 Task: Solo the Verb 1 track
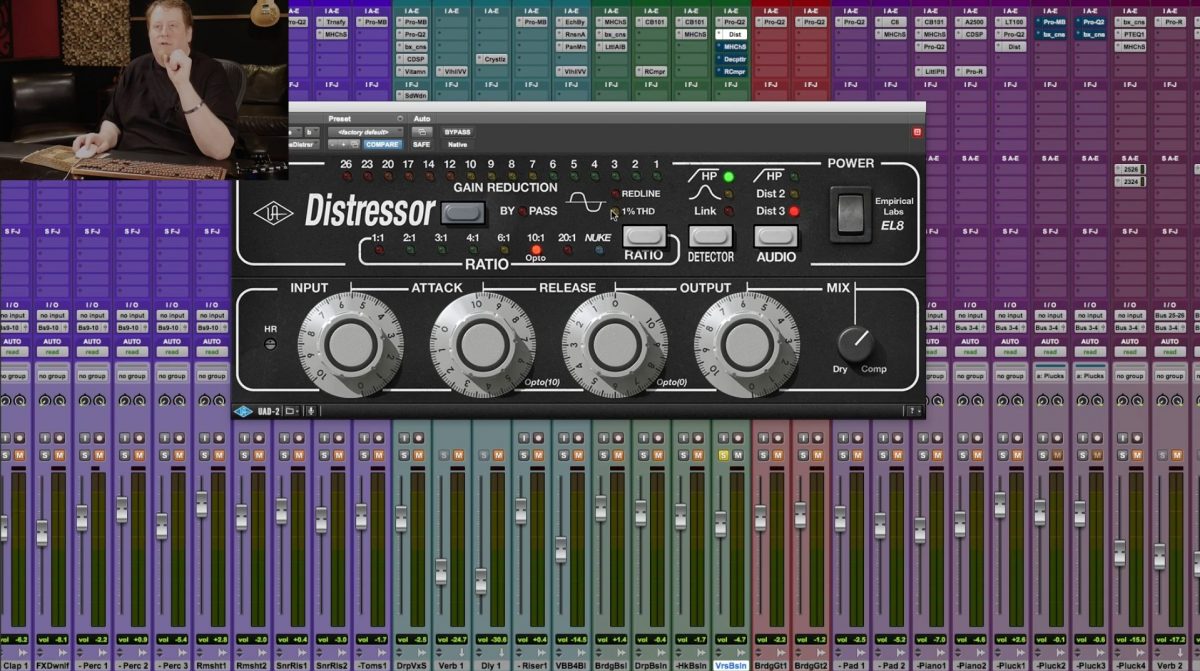[x=443, y=454]
